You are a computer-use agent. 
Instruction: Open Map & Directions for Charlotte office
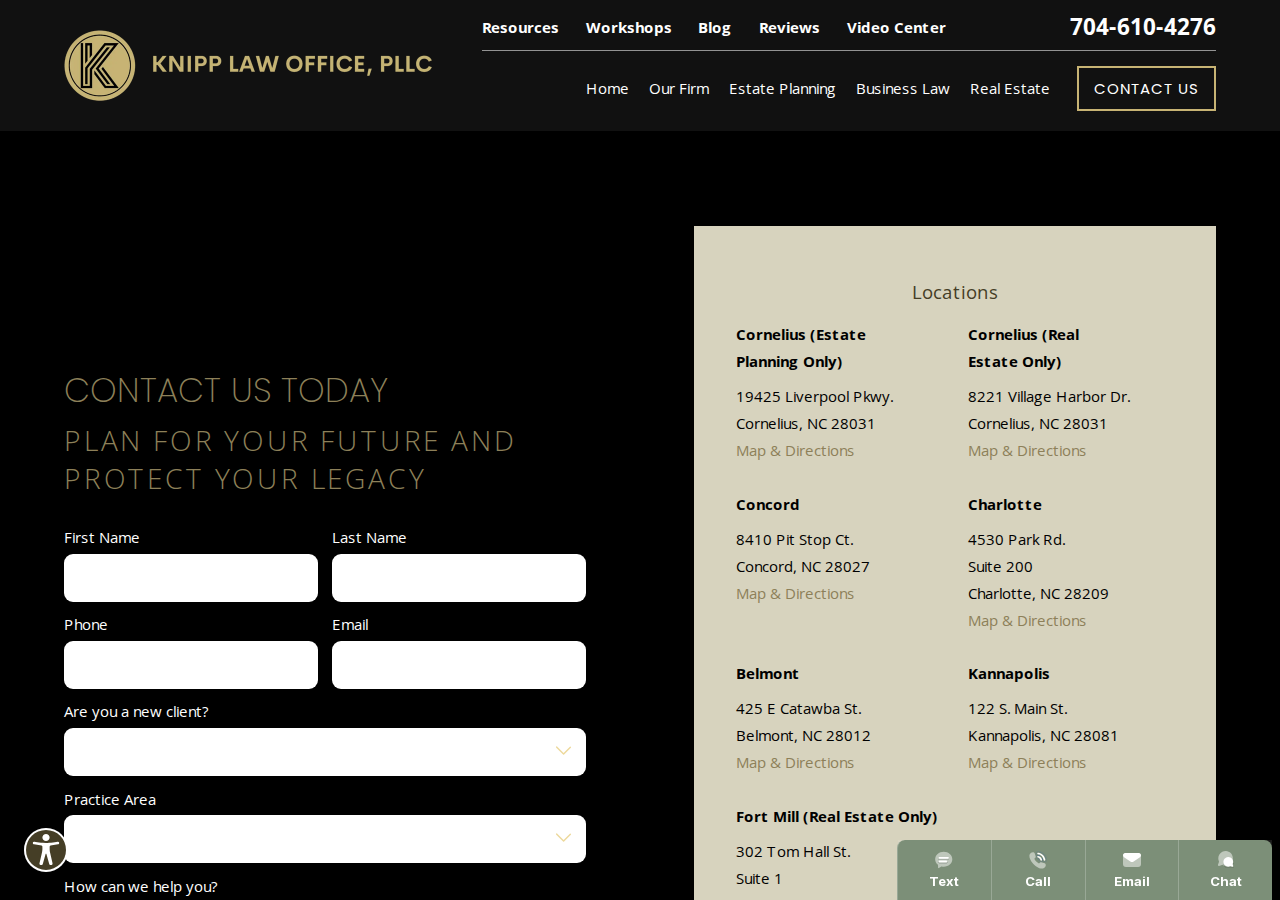click(x=1027, y=621)
